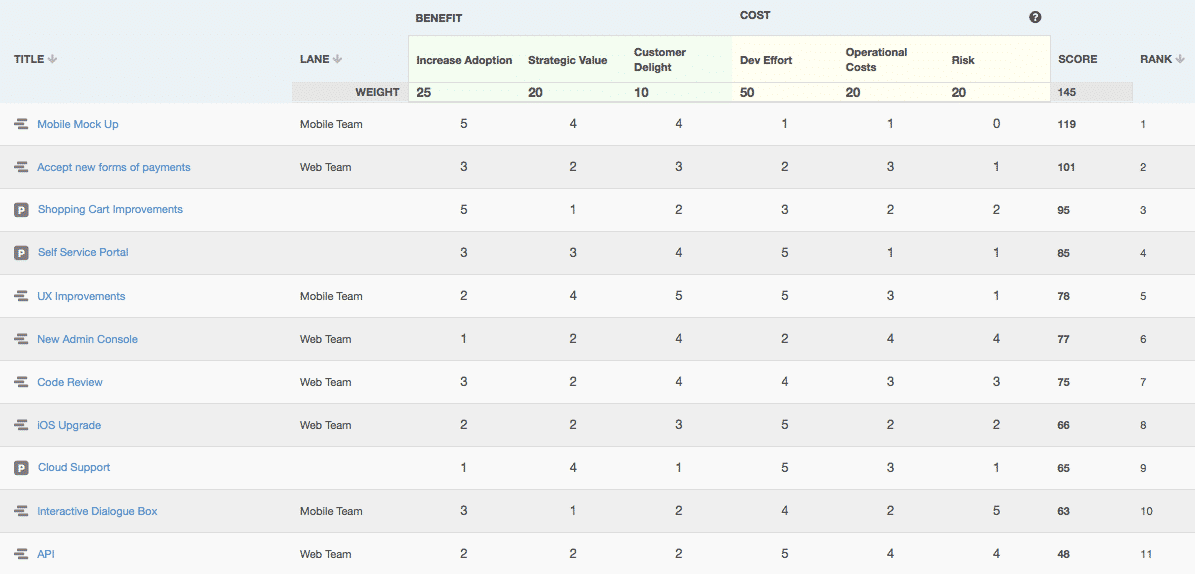This screenshot has width=1195, height=574.
Task: Click the bar icon beside UX Improvements
Action: pyautogui.click(x=21, y=297)
